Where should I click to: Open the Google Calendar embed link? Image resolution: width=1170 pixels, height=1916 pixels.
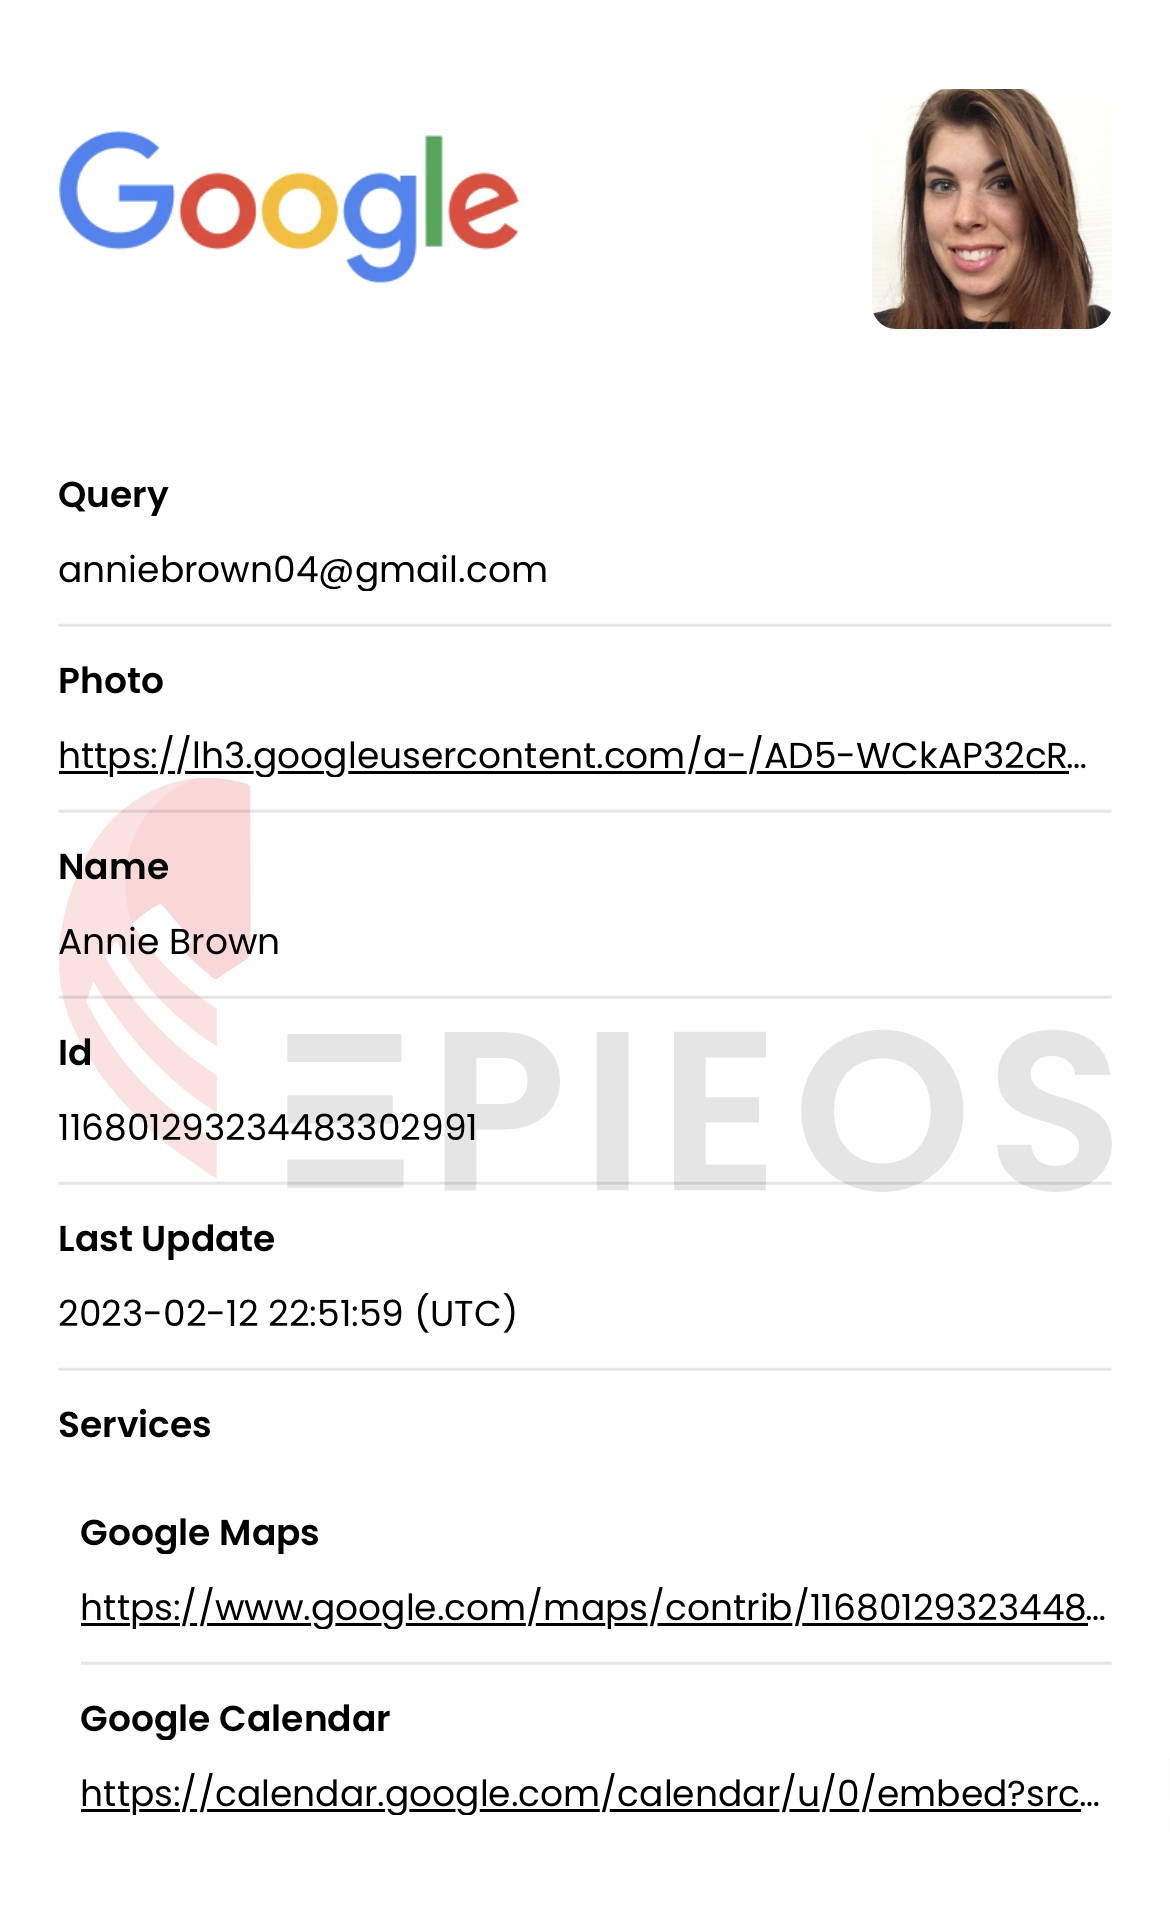coord(590,1794)
